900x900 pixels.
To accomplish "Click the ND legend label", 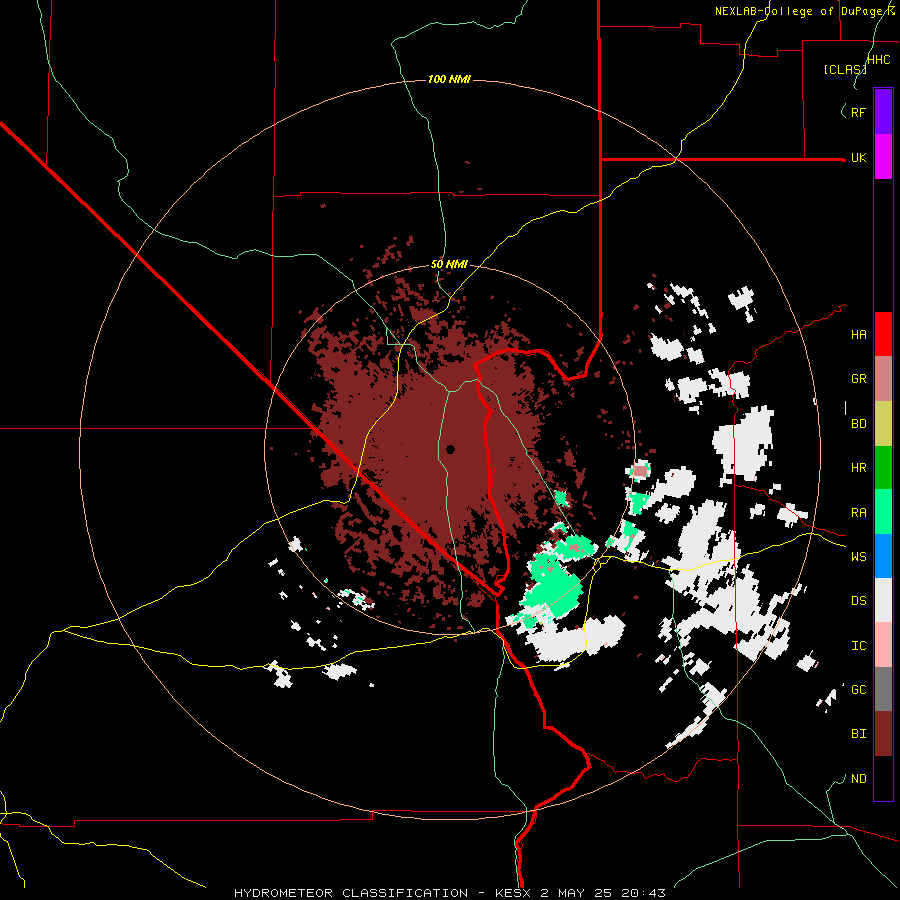I will [858, 779].
